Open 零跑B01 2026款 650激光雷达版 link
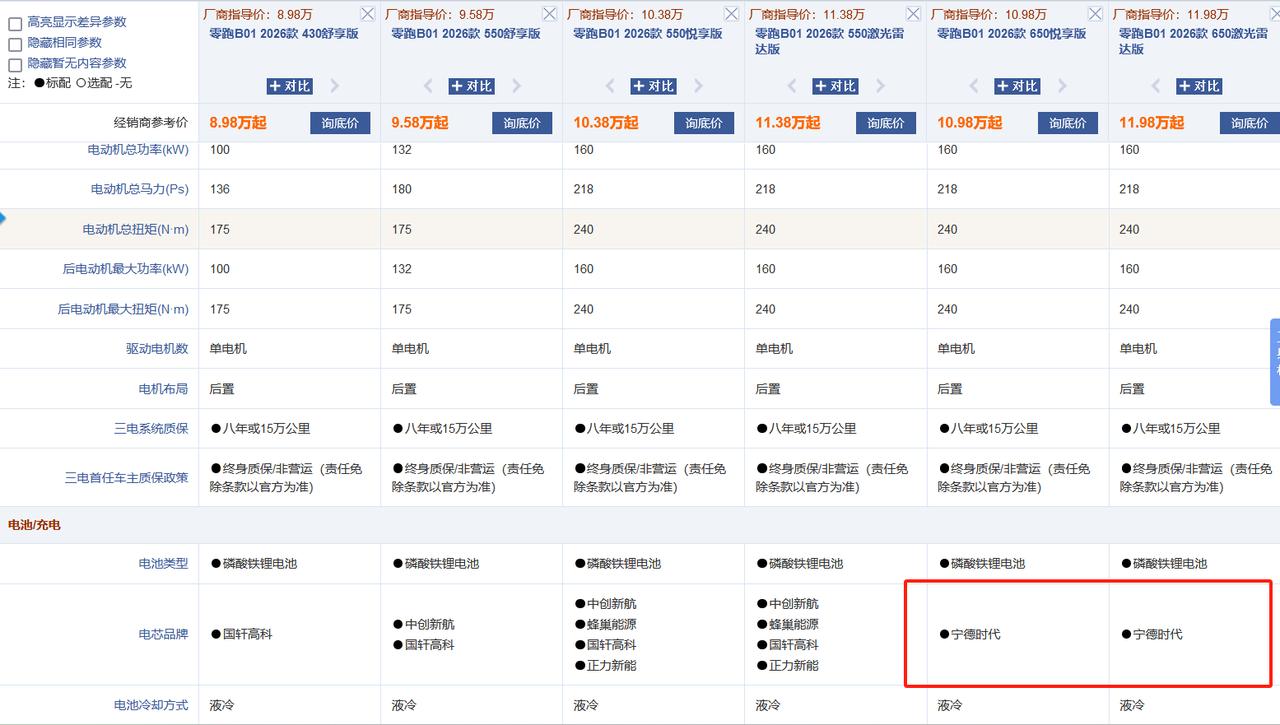 [1193, 41]
